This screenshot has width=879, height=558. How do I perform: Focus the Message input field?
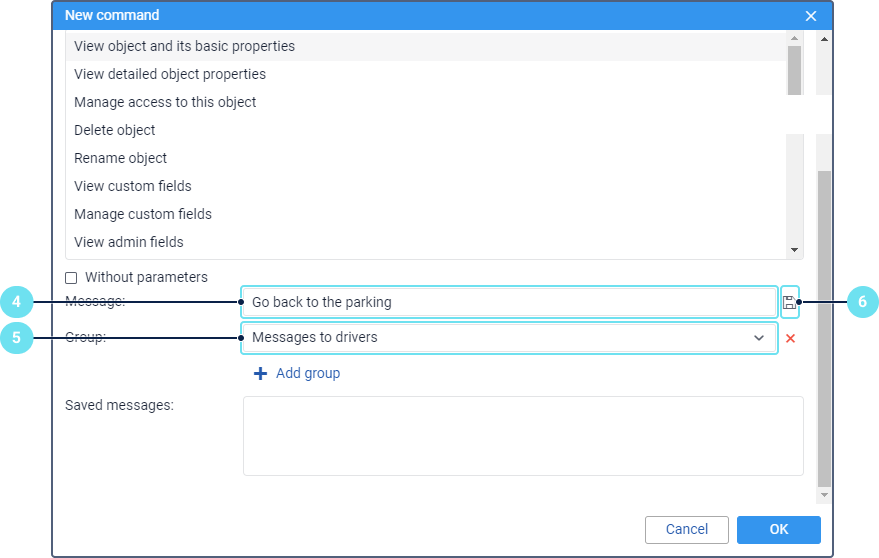tap(510, 302)
